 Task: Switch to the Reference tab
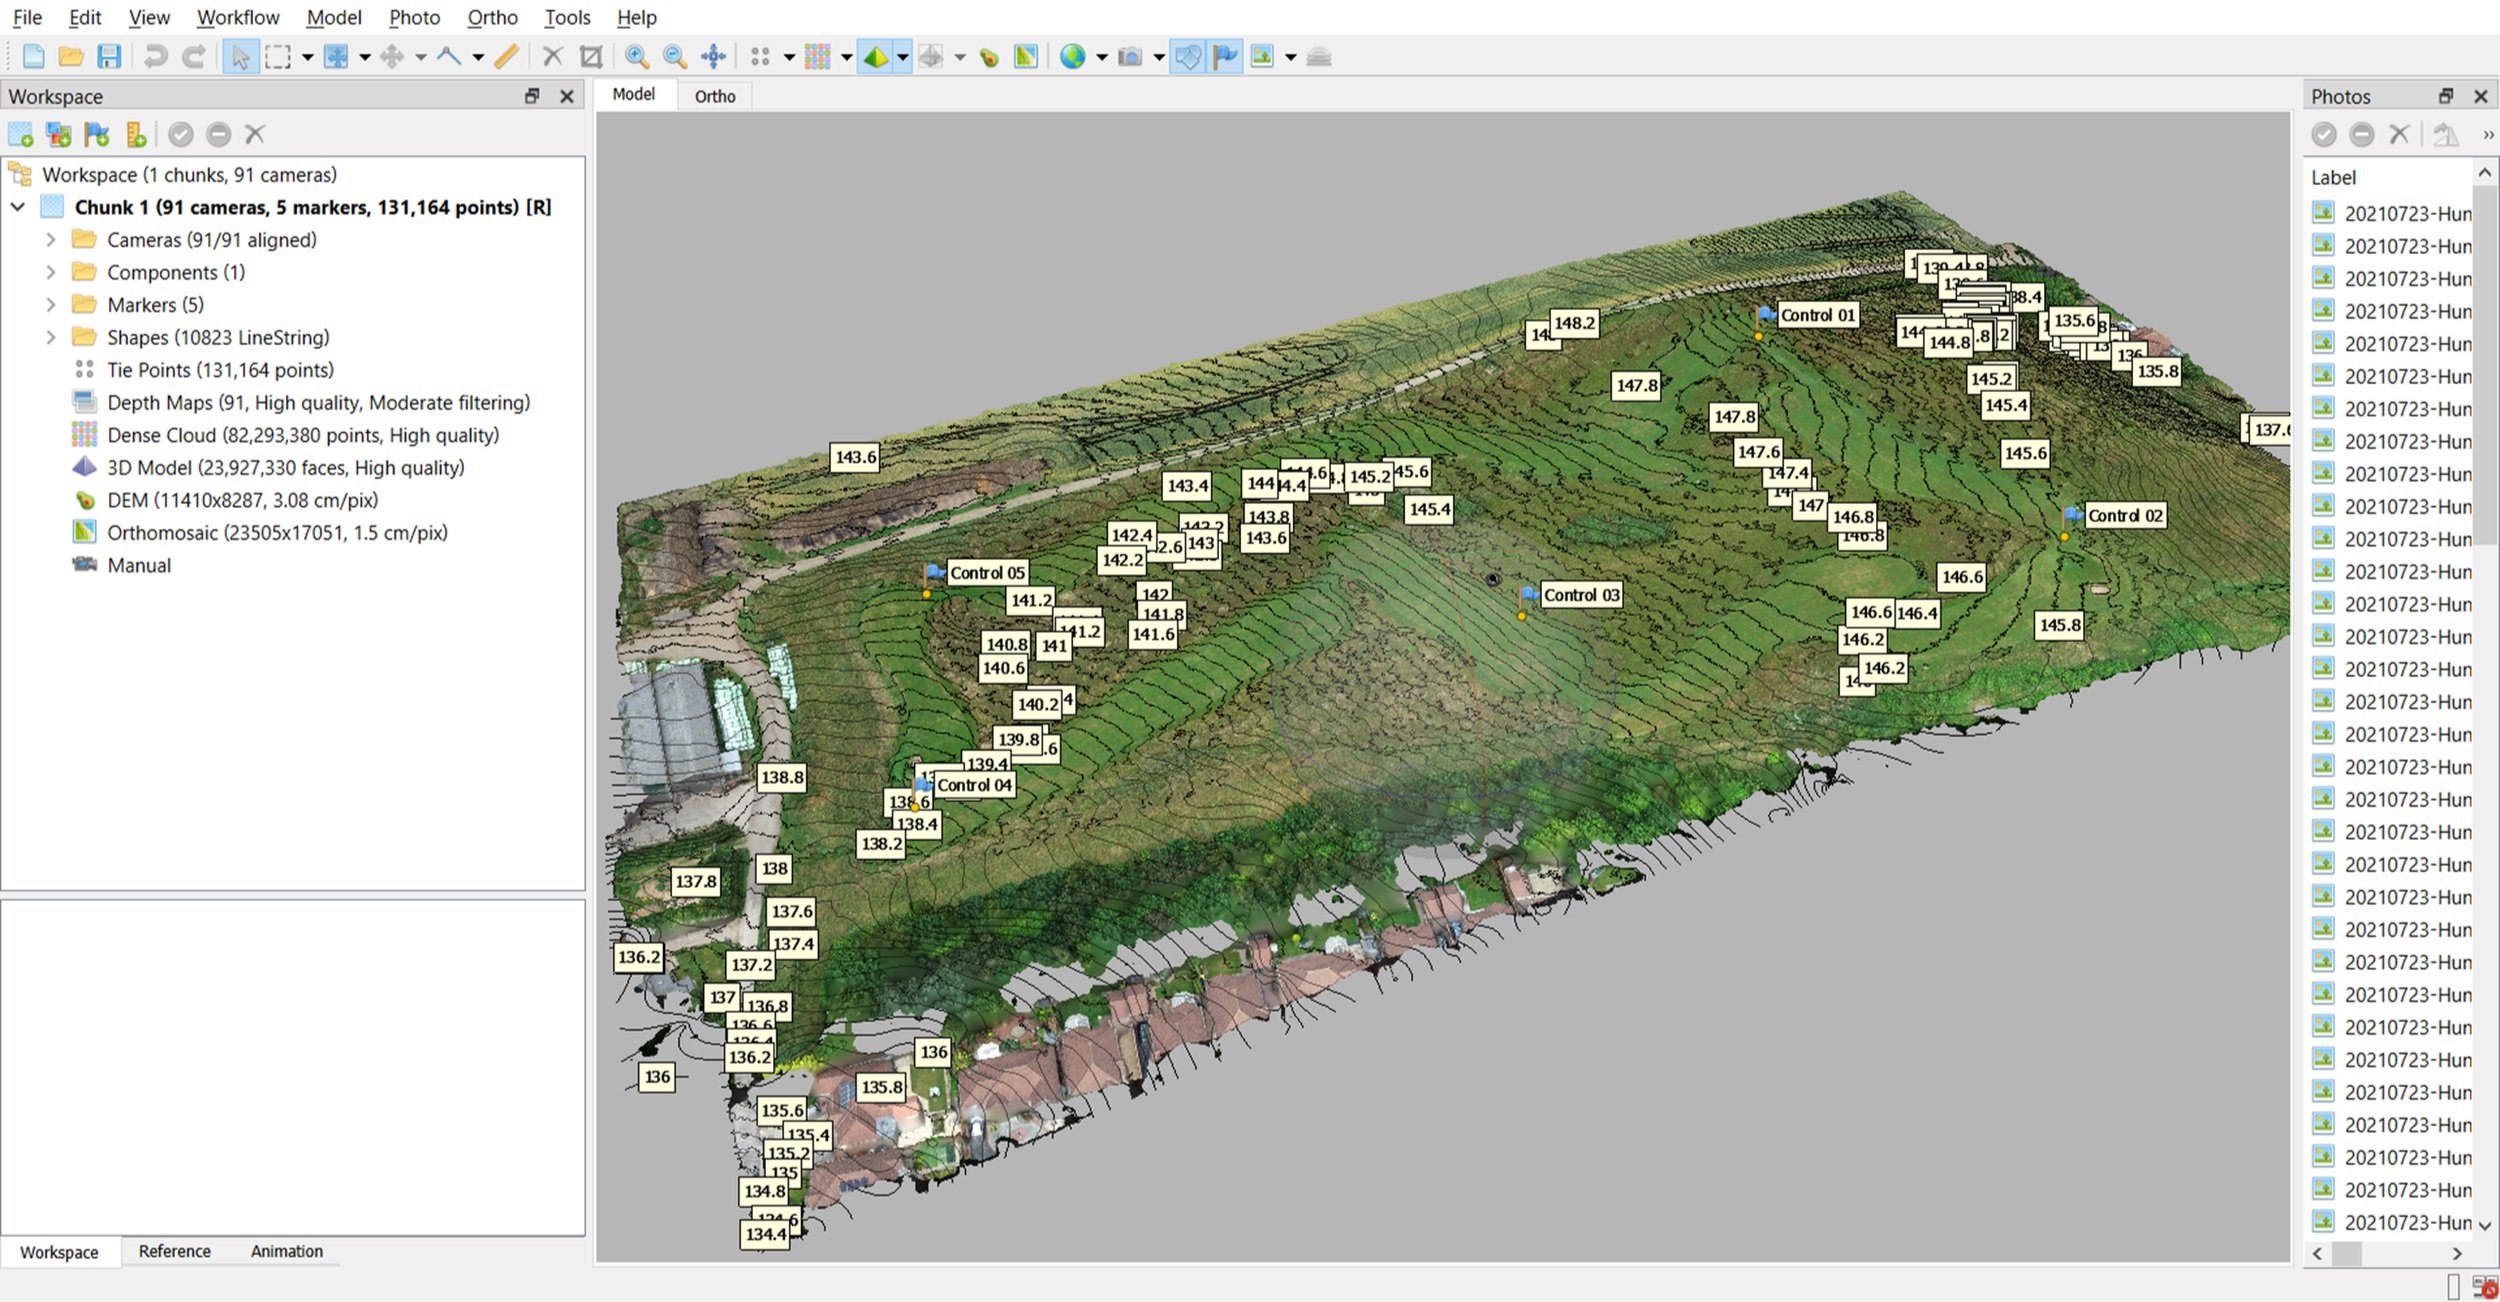174,1251
